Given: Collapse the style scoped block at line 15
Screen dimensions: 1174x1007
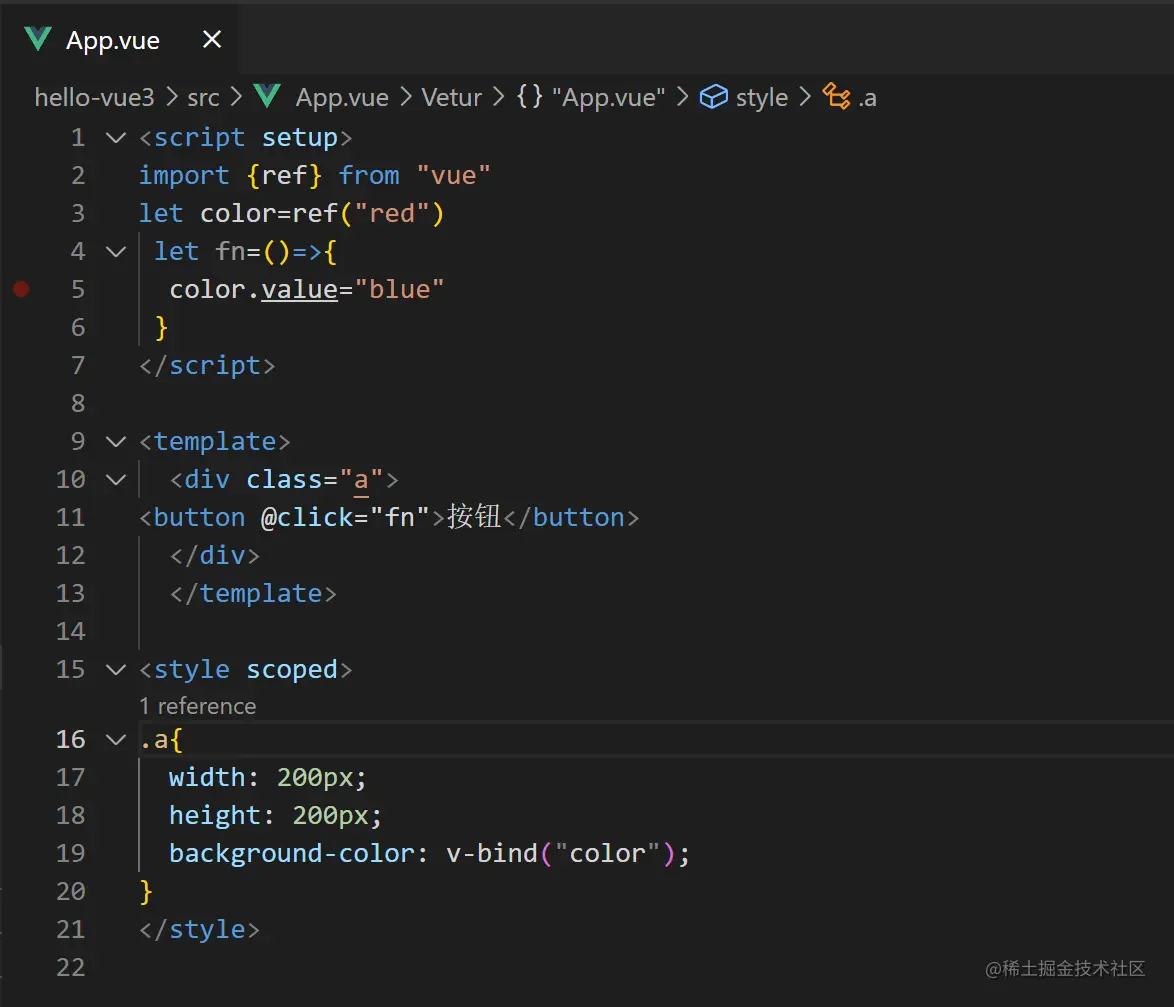Looking at the screenshot, I should point(116,670).
